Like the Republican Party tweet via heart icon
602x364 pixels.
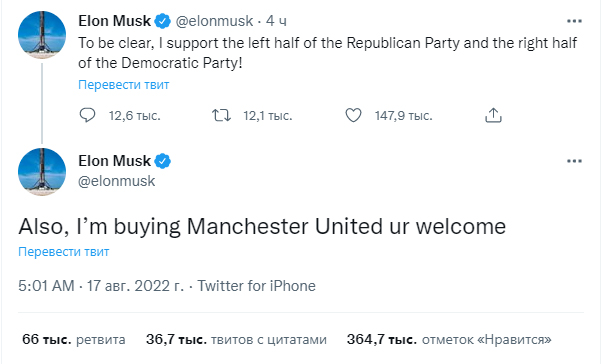coord(353,115)
